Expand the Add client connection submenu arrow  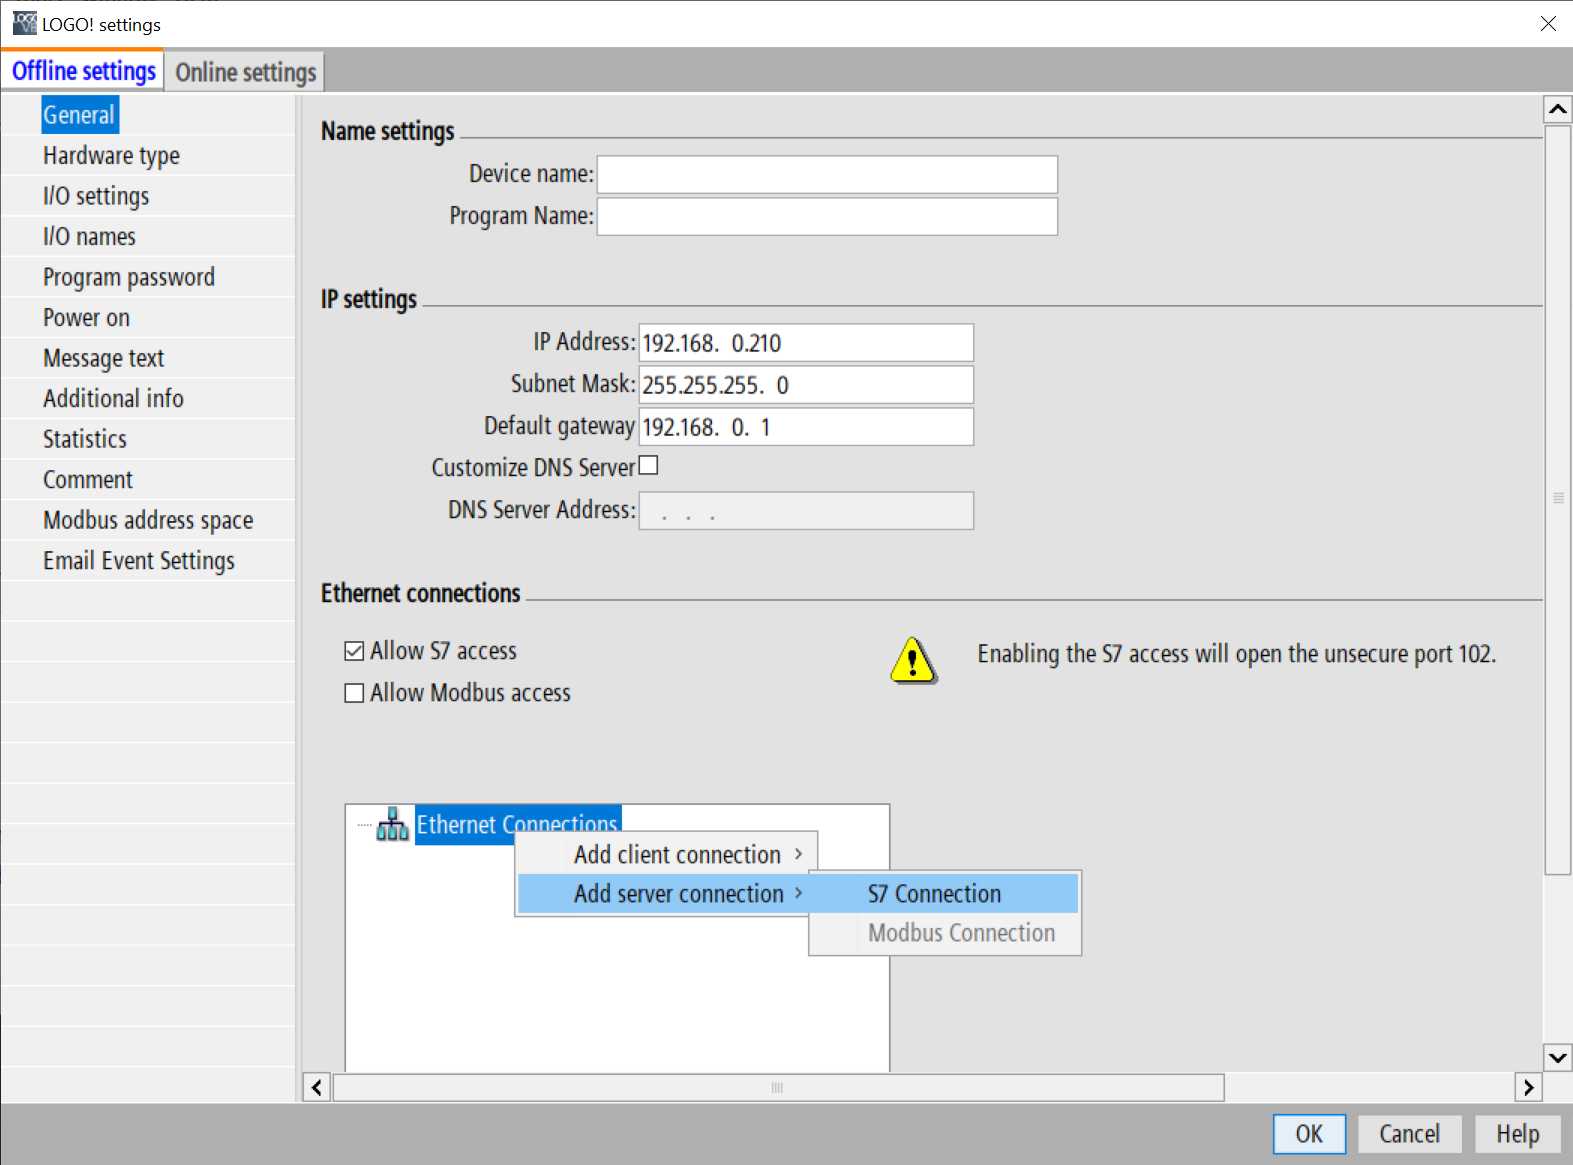coord(798,854)
